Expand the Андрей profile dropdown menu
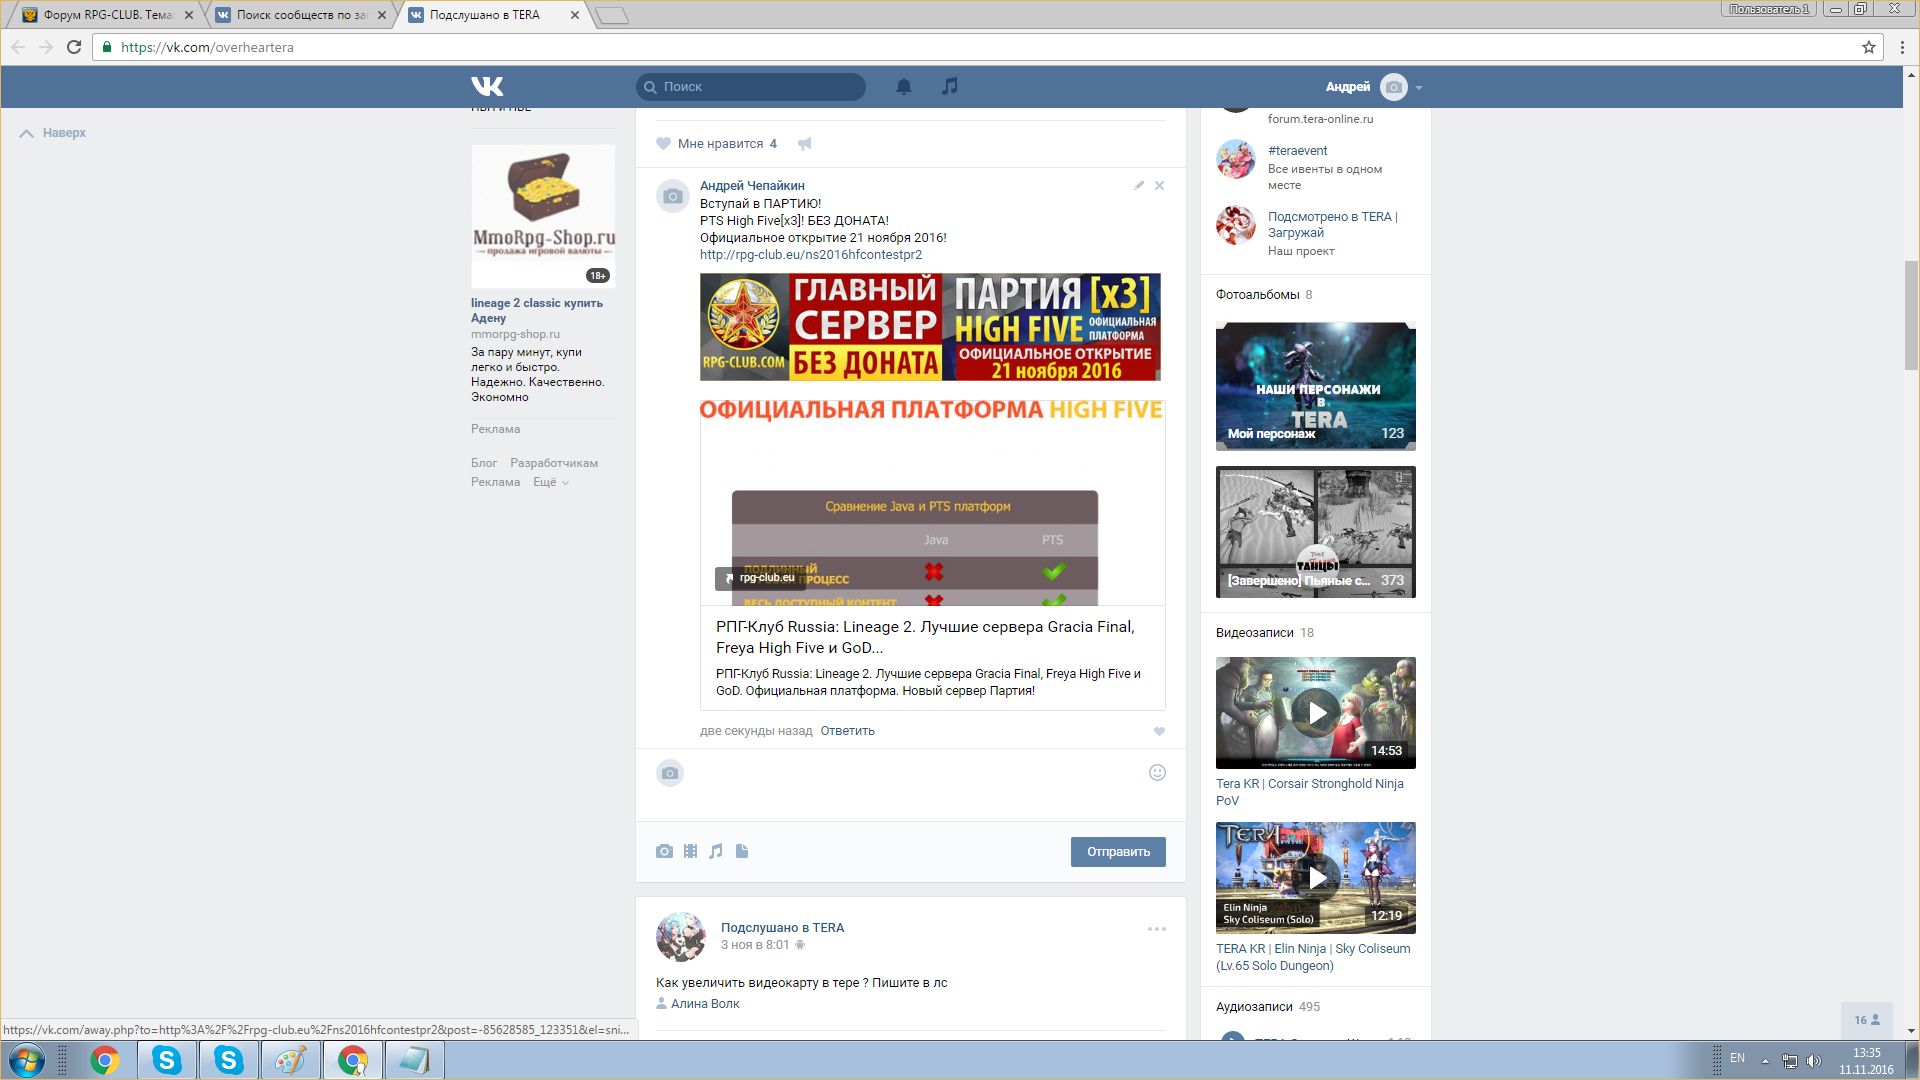This screenshot has height=1080, width=1920. point(1418,88)
